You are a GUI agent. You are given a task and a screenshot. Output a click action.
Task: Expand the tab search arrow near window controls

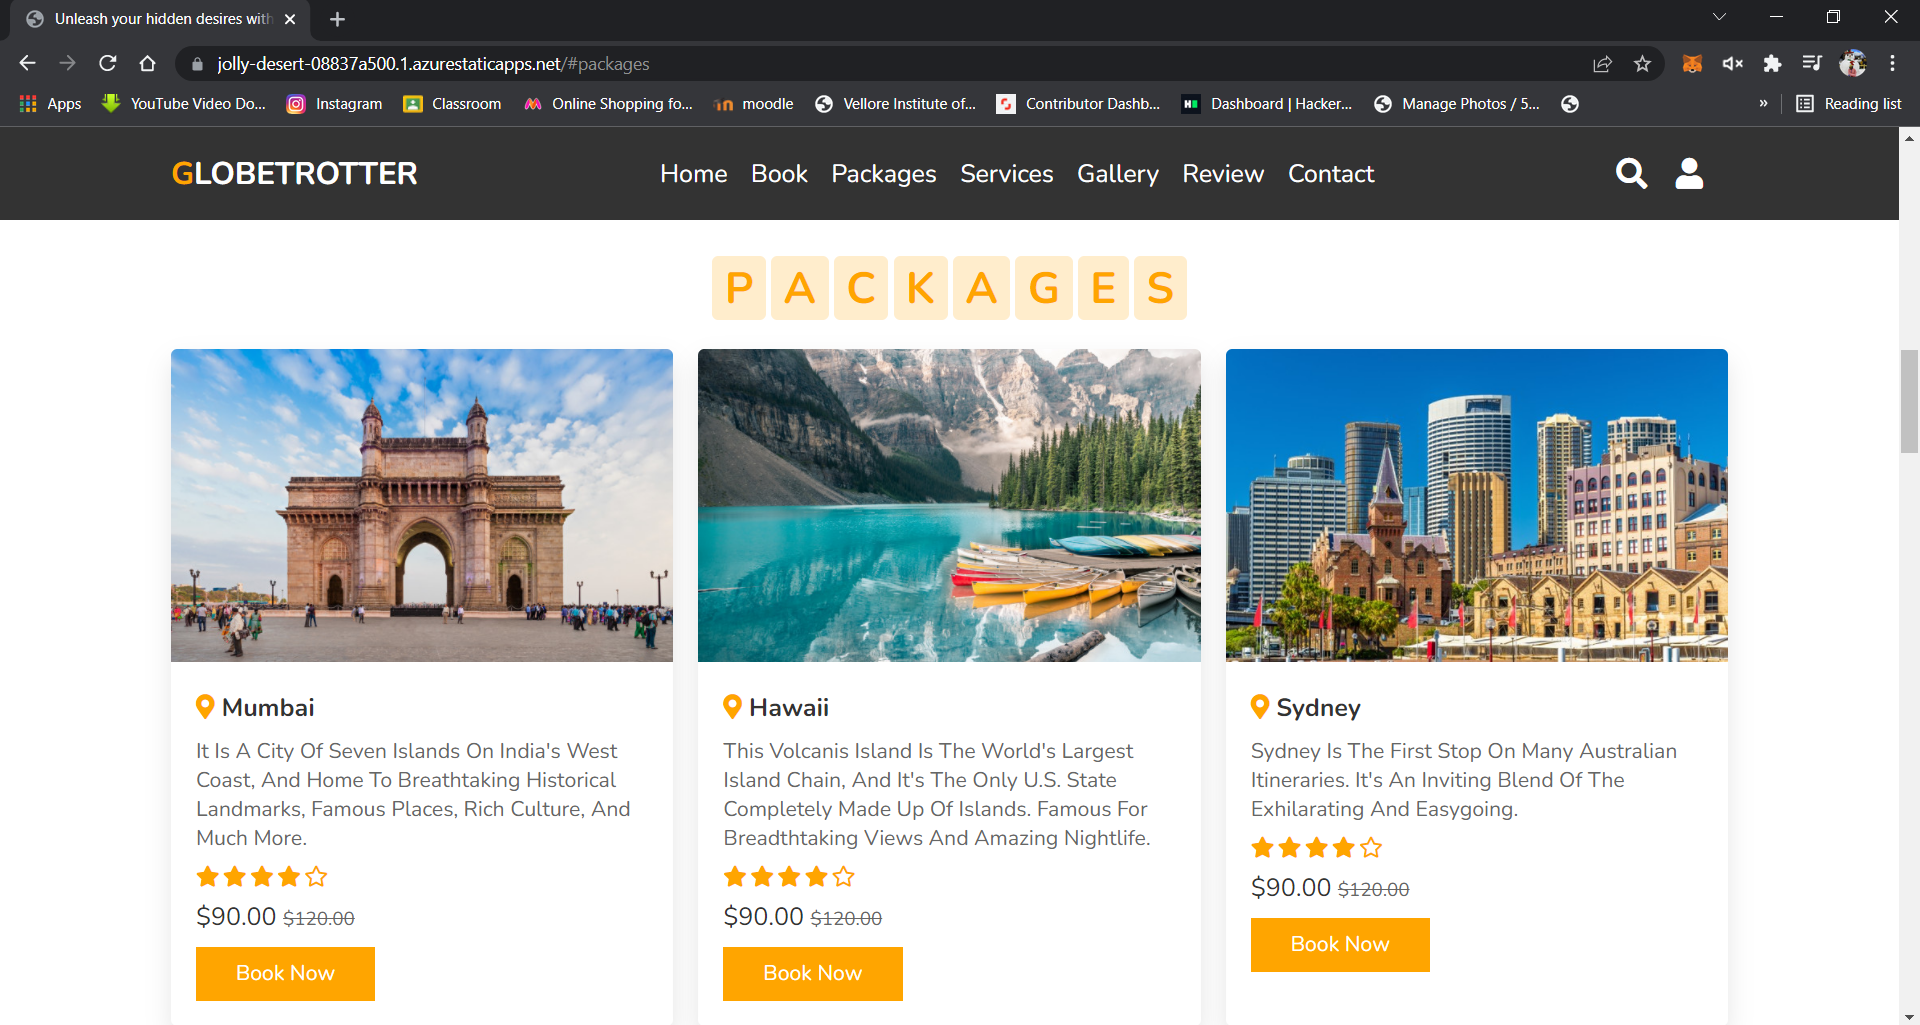[1719, 16]
